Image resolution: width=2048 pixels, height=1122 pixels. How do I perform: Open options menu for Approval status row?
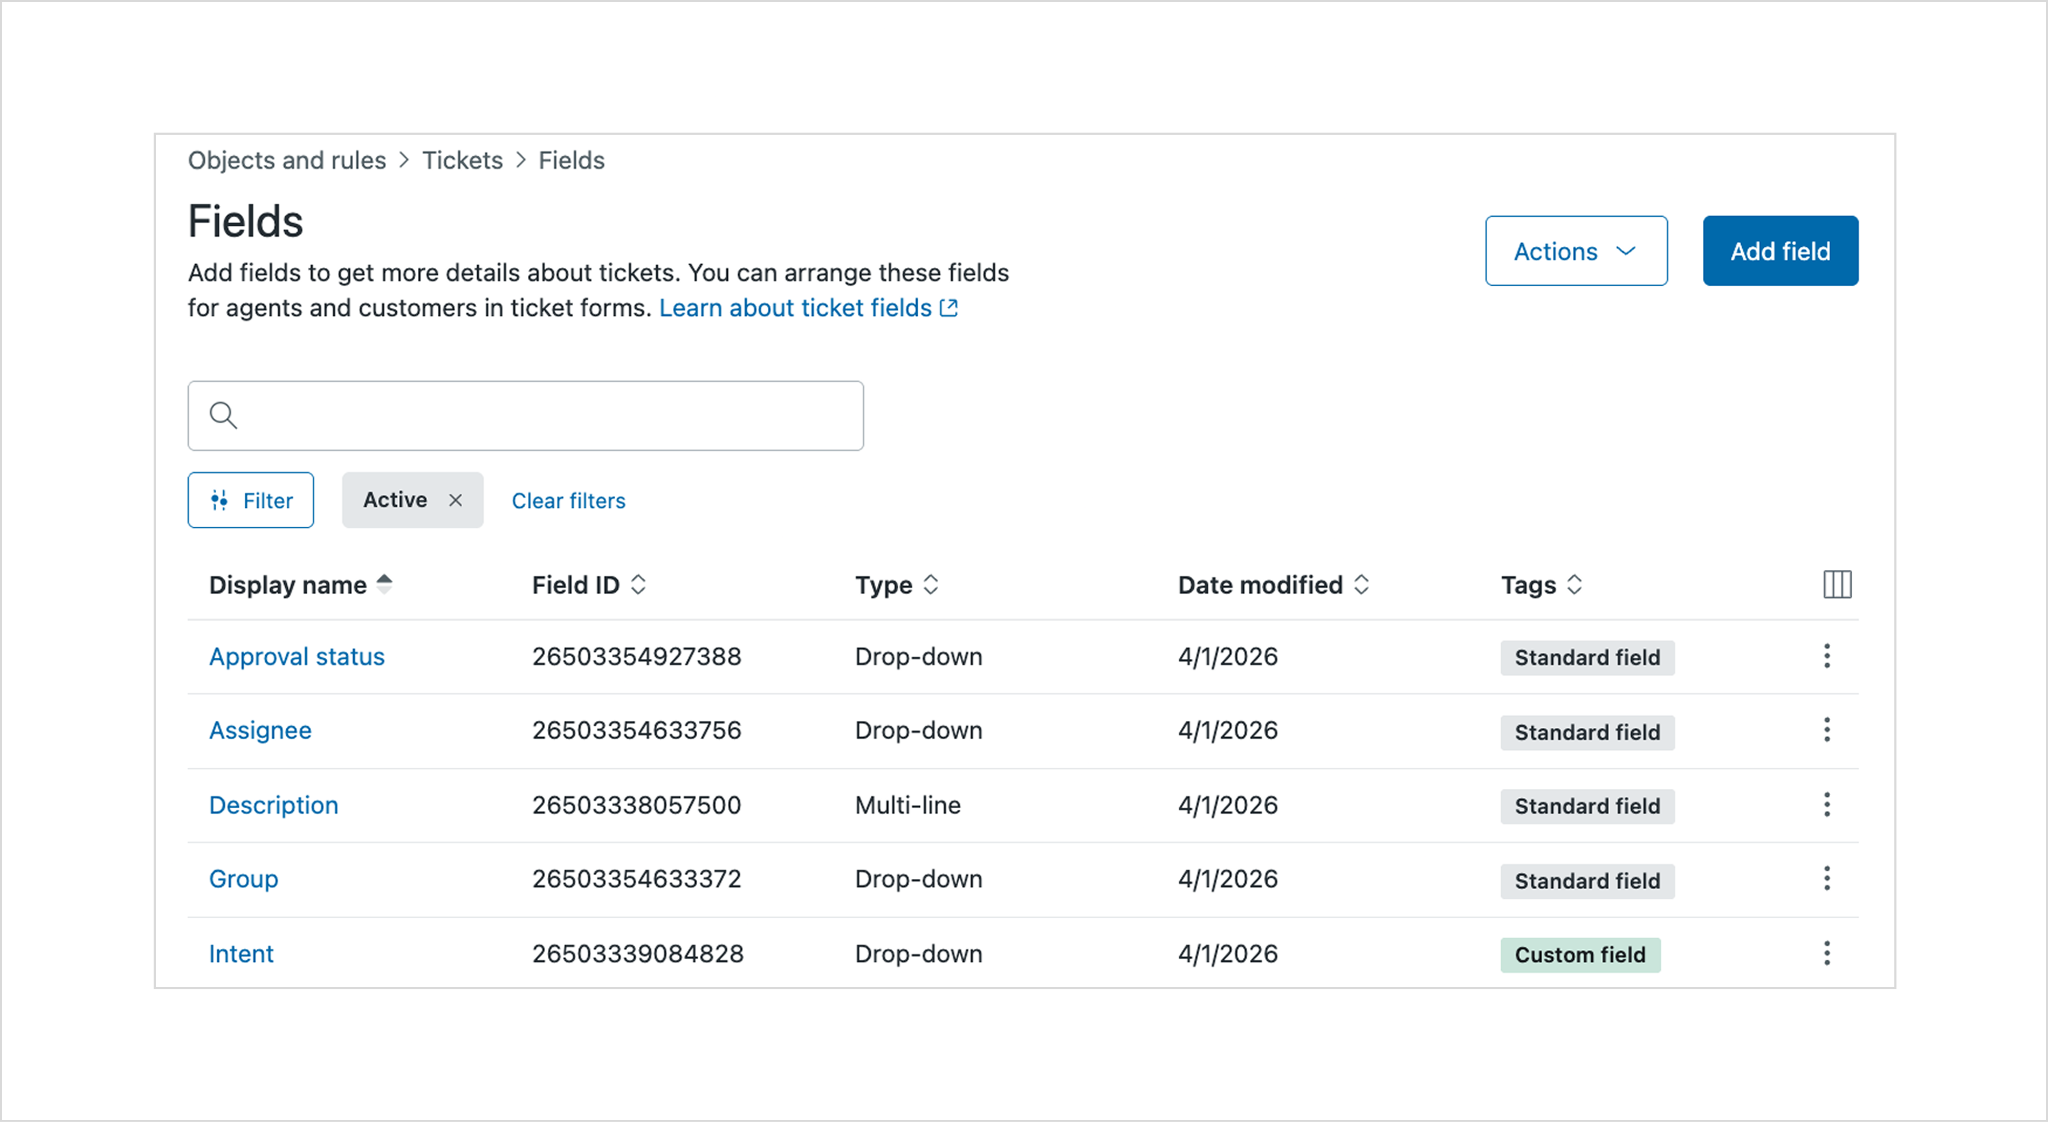point(1826,657)
